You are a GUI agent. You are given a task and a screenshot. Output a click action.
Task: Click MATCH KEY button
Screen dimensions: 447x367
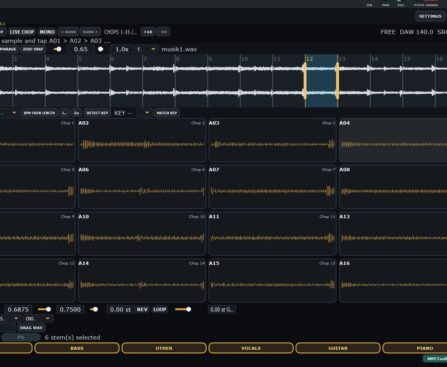[x=167, y=113]
